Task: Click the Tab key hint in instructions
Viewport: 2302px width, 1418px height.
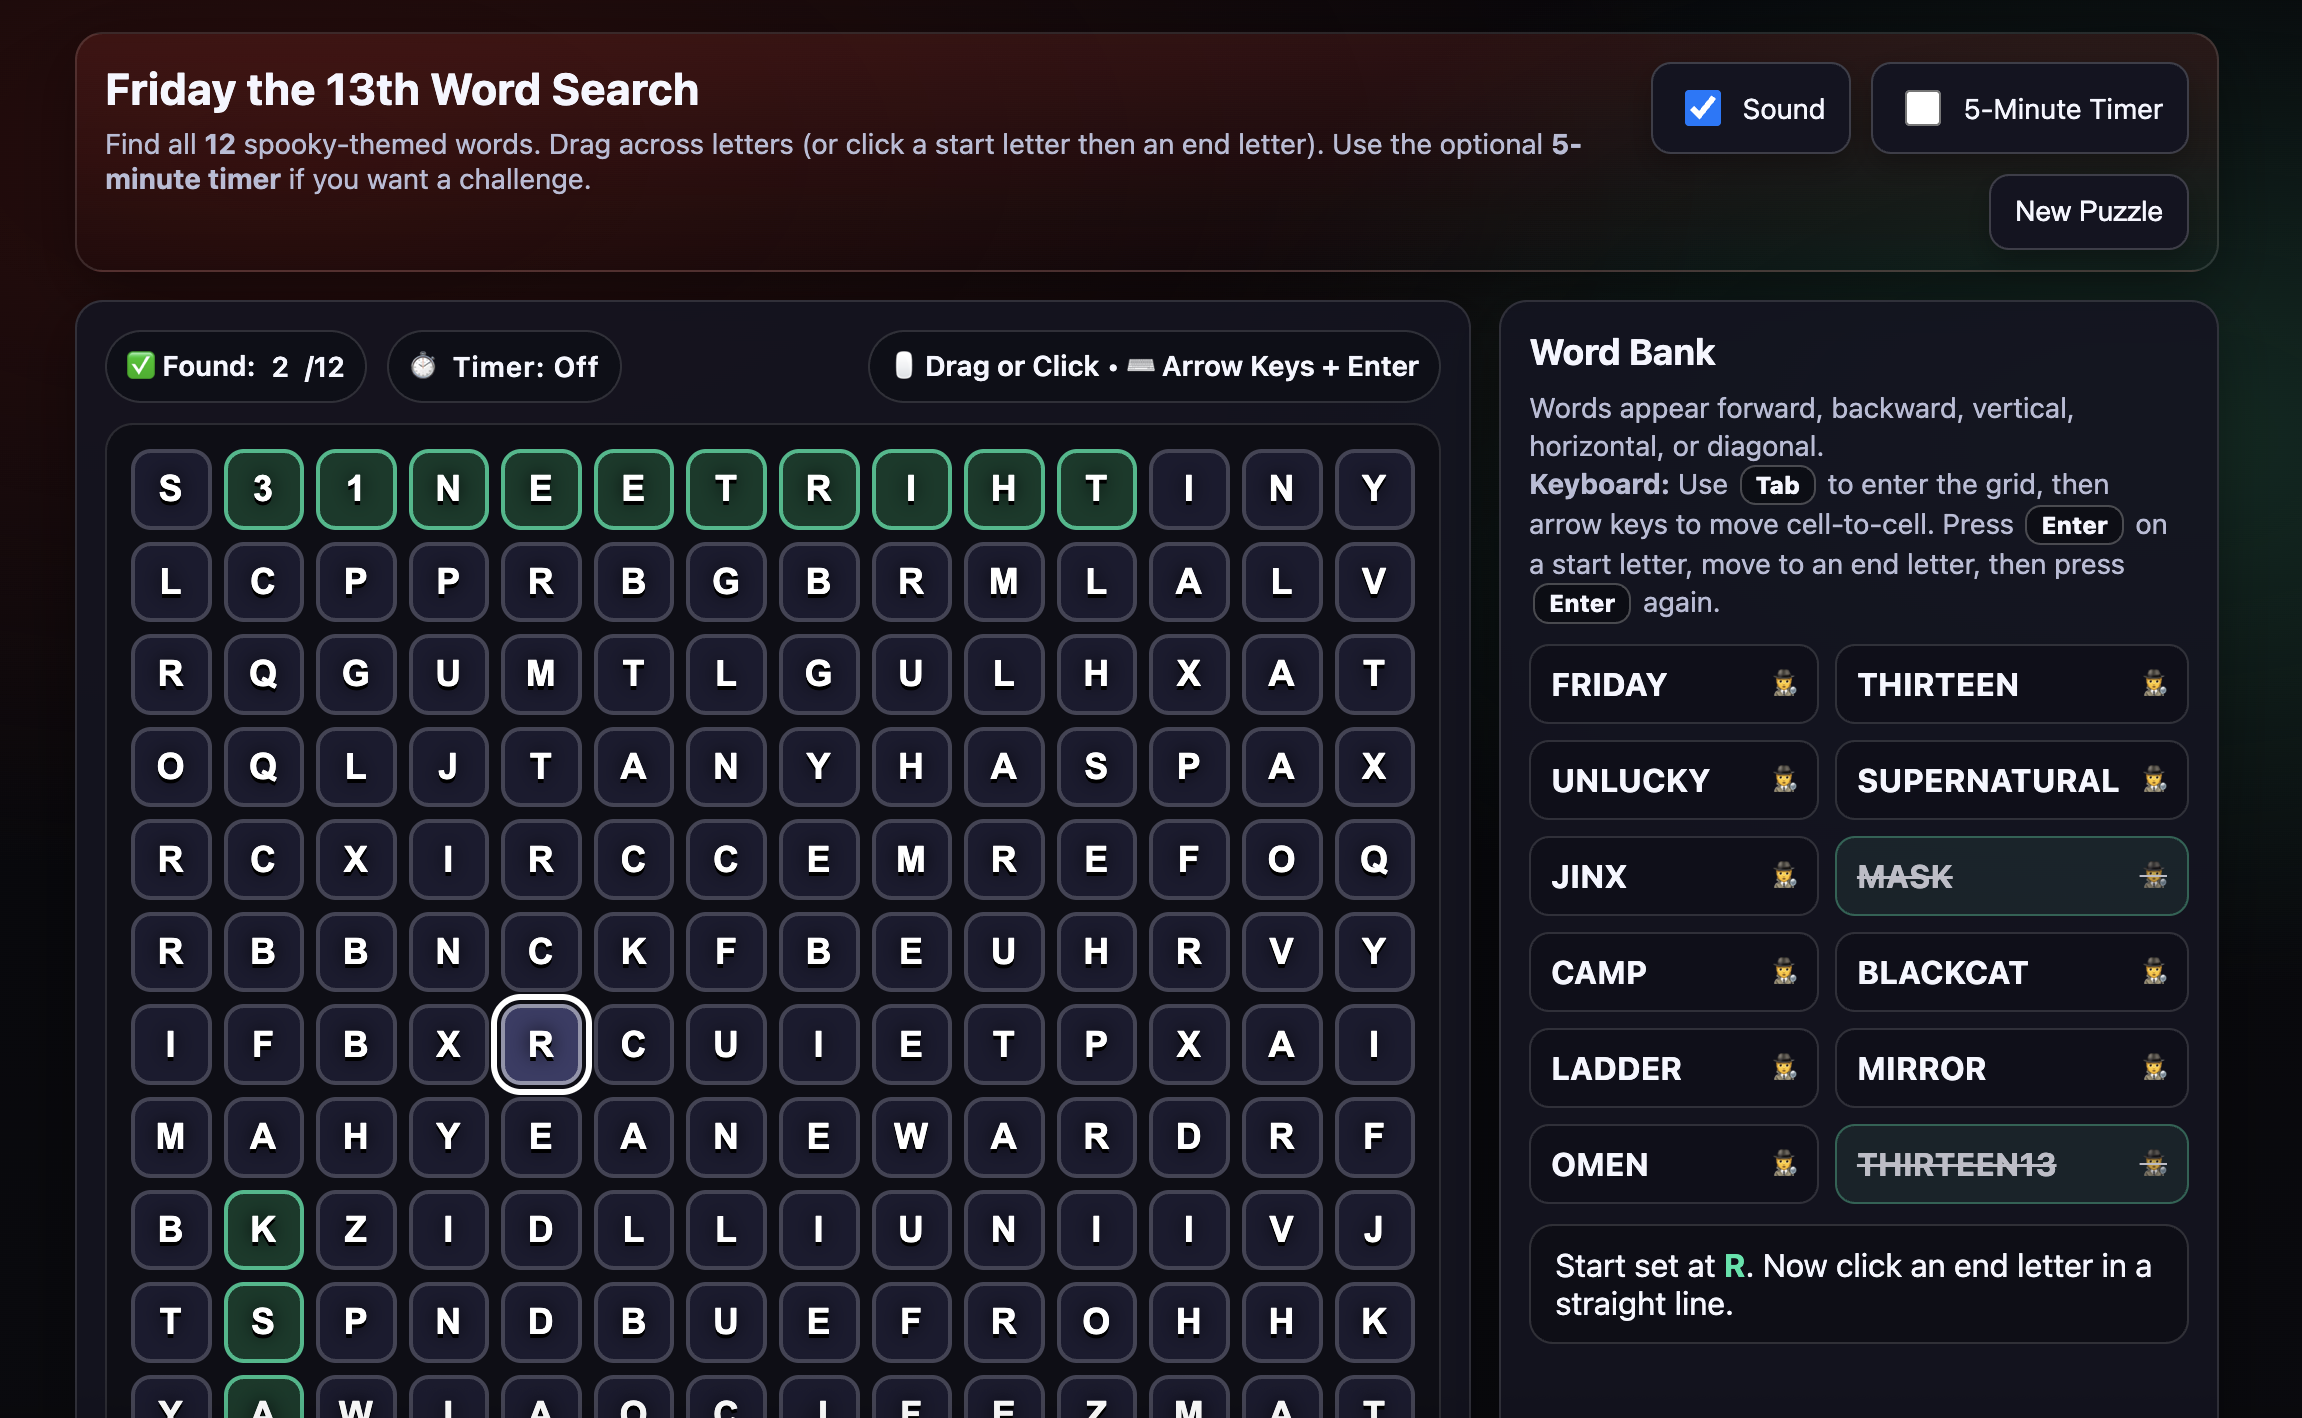Action: pyautogui.click(x=1777, y=485)
